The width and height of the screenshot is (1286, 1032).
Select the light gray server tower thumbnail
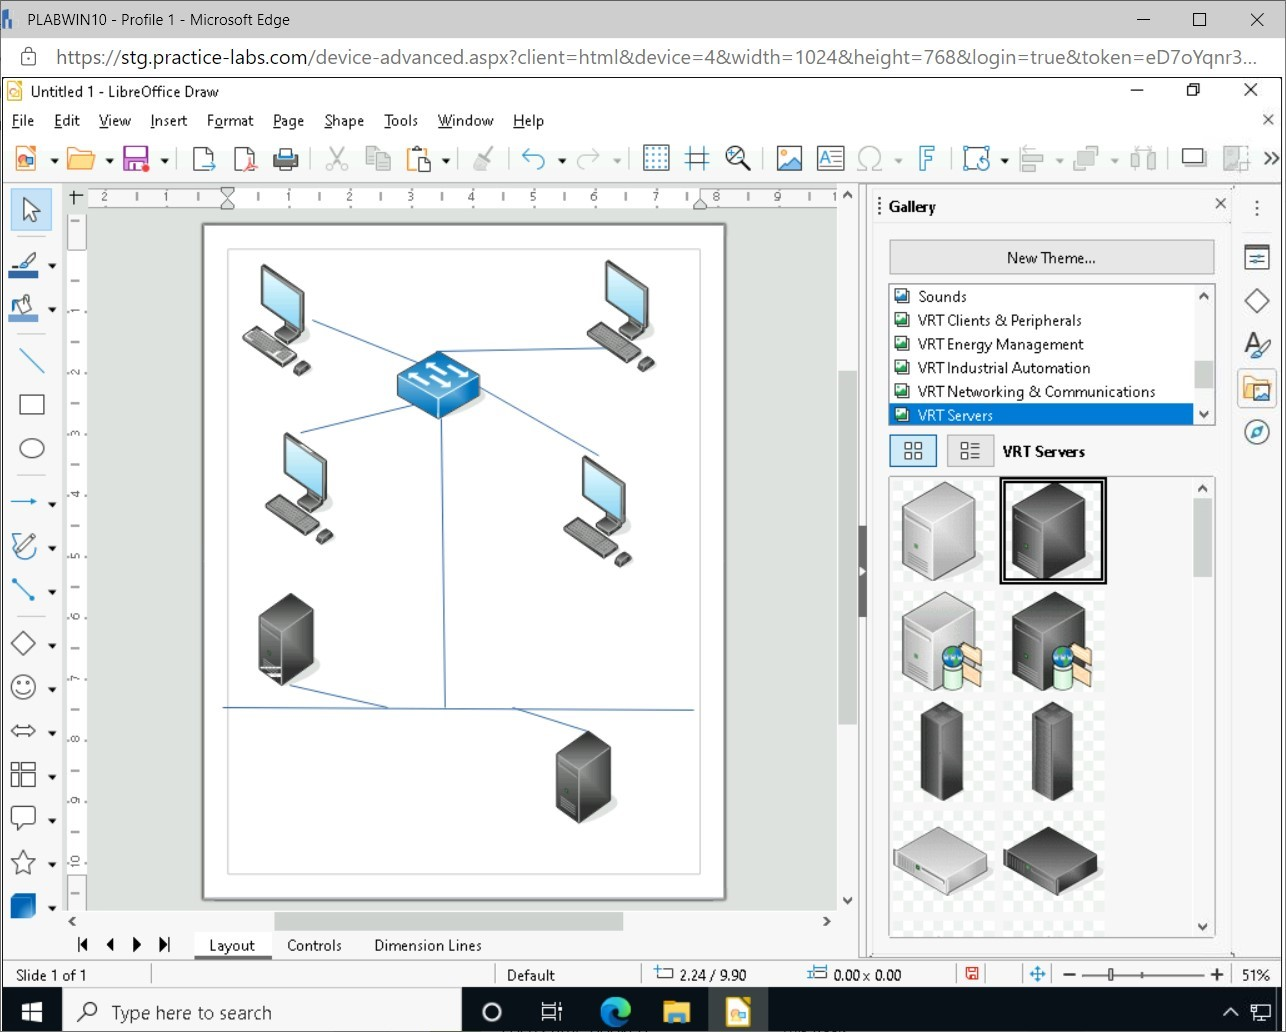[x=939, y=530]
